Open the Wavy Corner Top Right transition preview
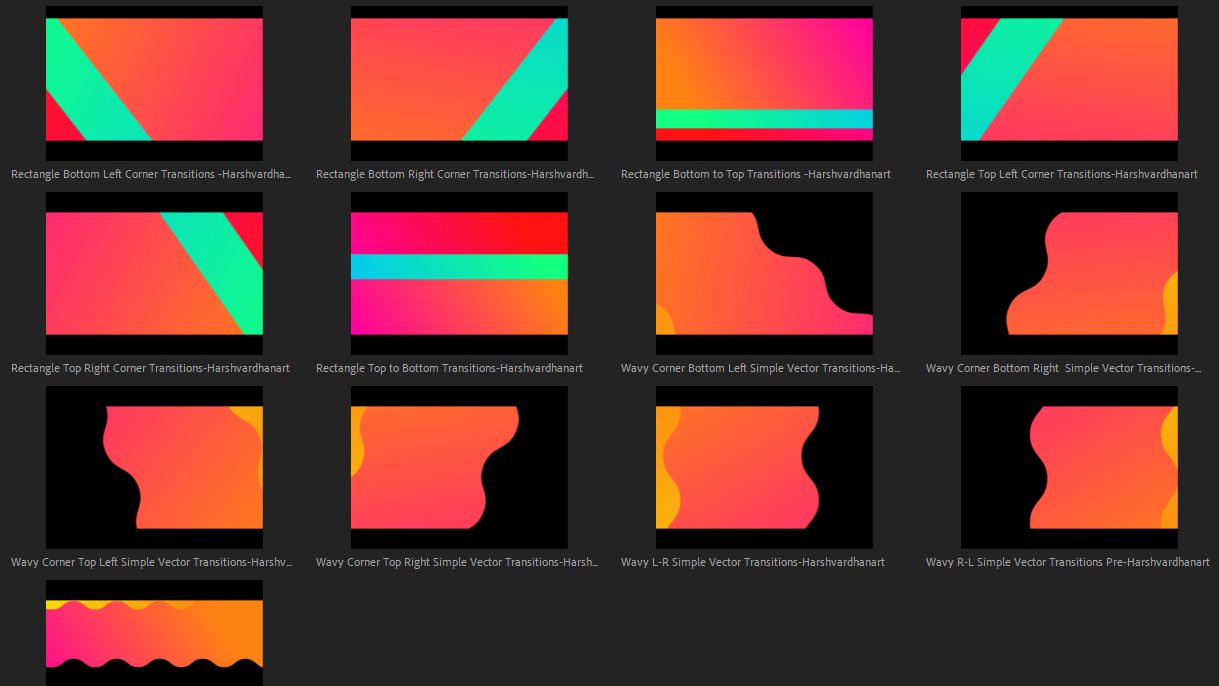Image resolution: width=1219 pixels, height=686 pixels. [x=458, y=467]
